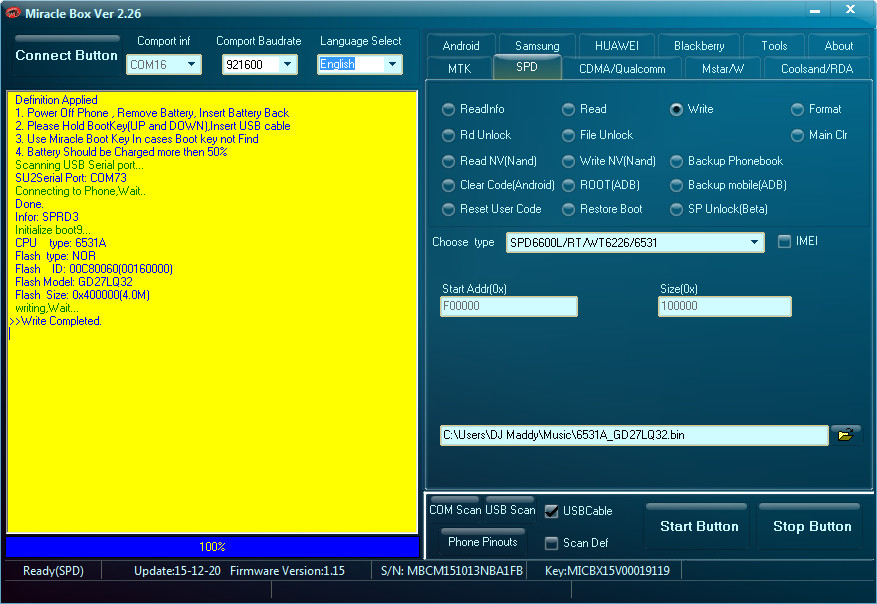This screenshot has height=604, width=877.
Task: Click the Miracle Box title bar logo
Action: 12,13
